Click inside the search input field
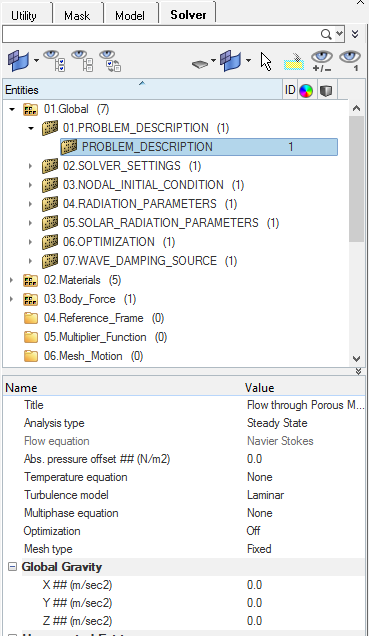369x636 pixels. 161,34
